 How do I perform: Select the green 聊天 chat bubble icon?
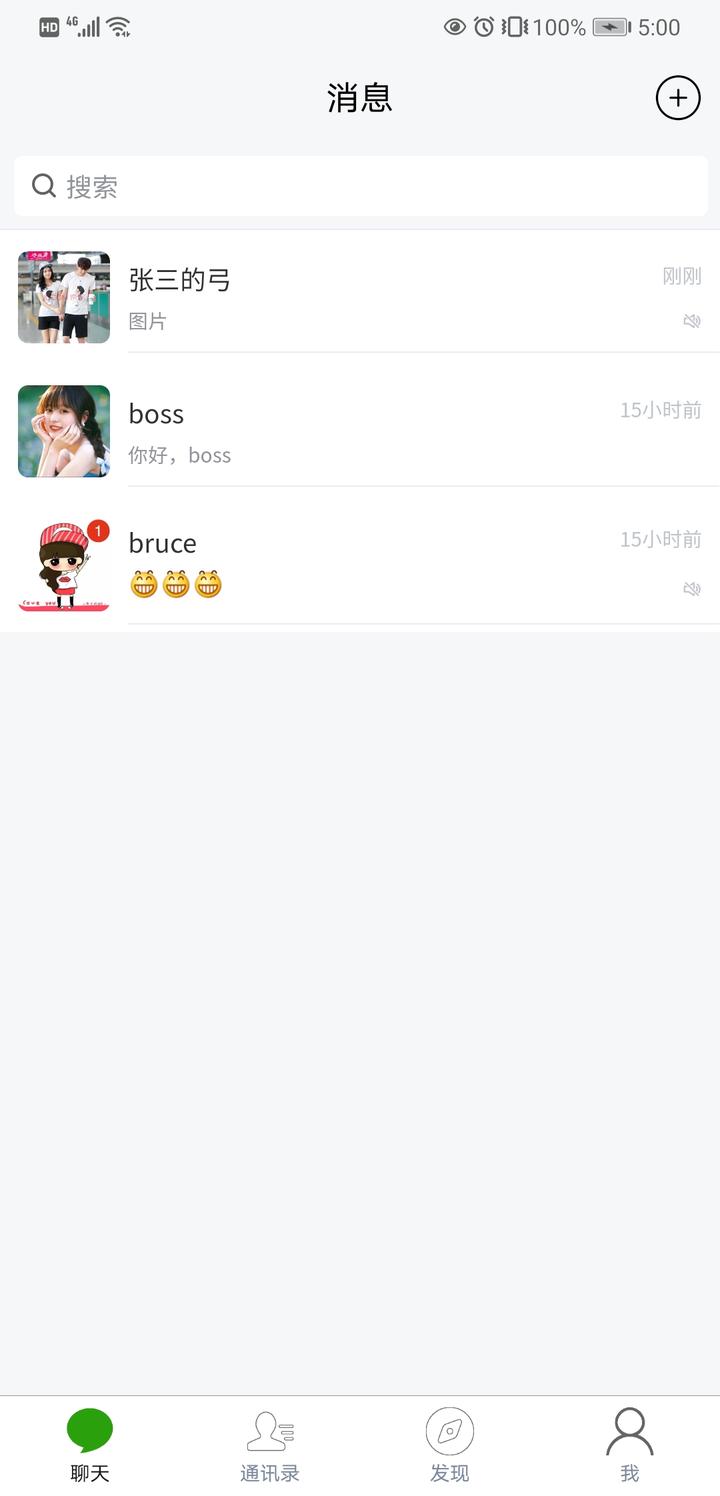[90, 1431]
